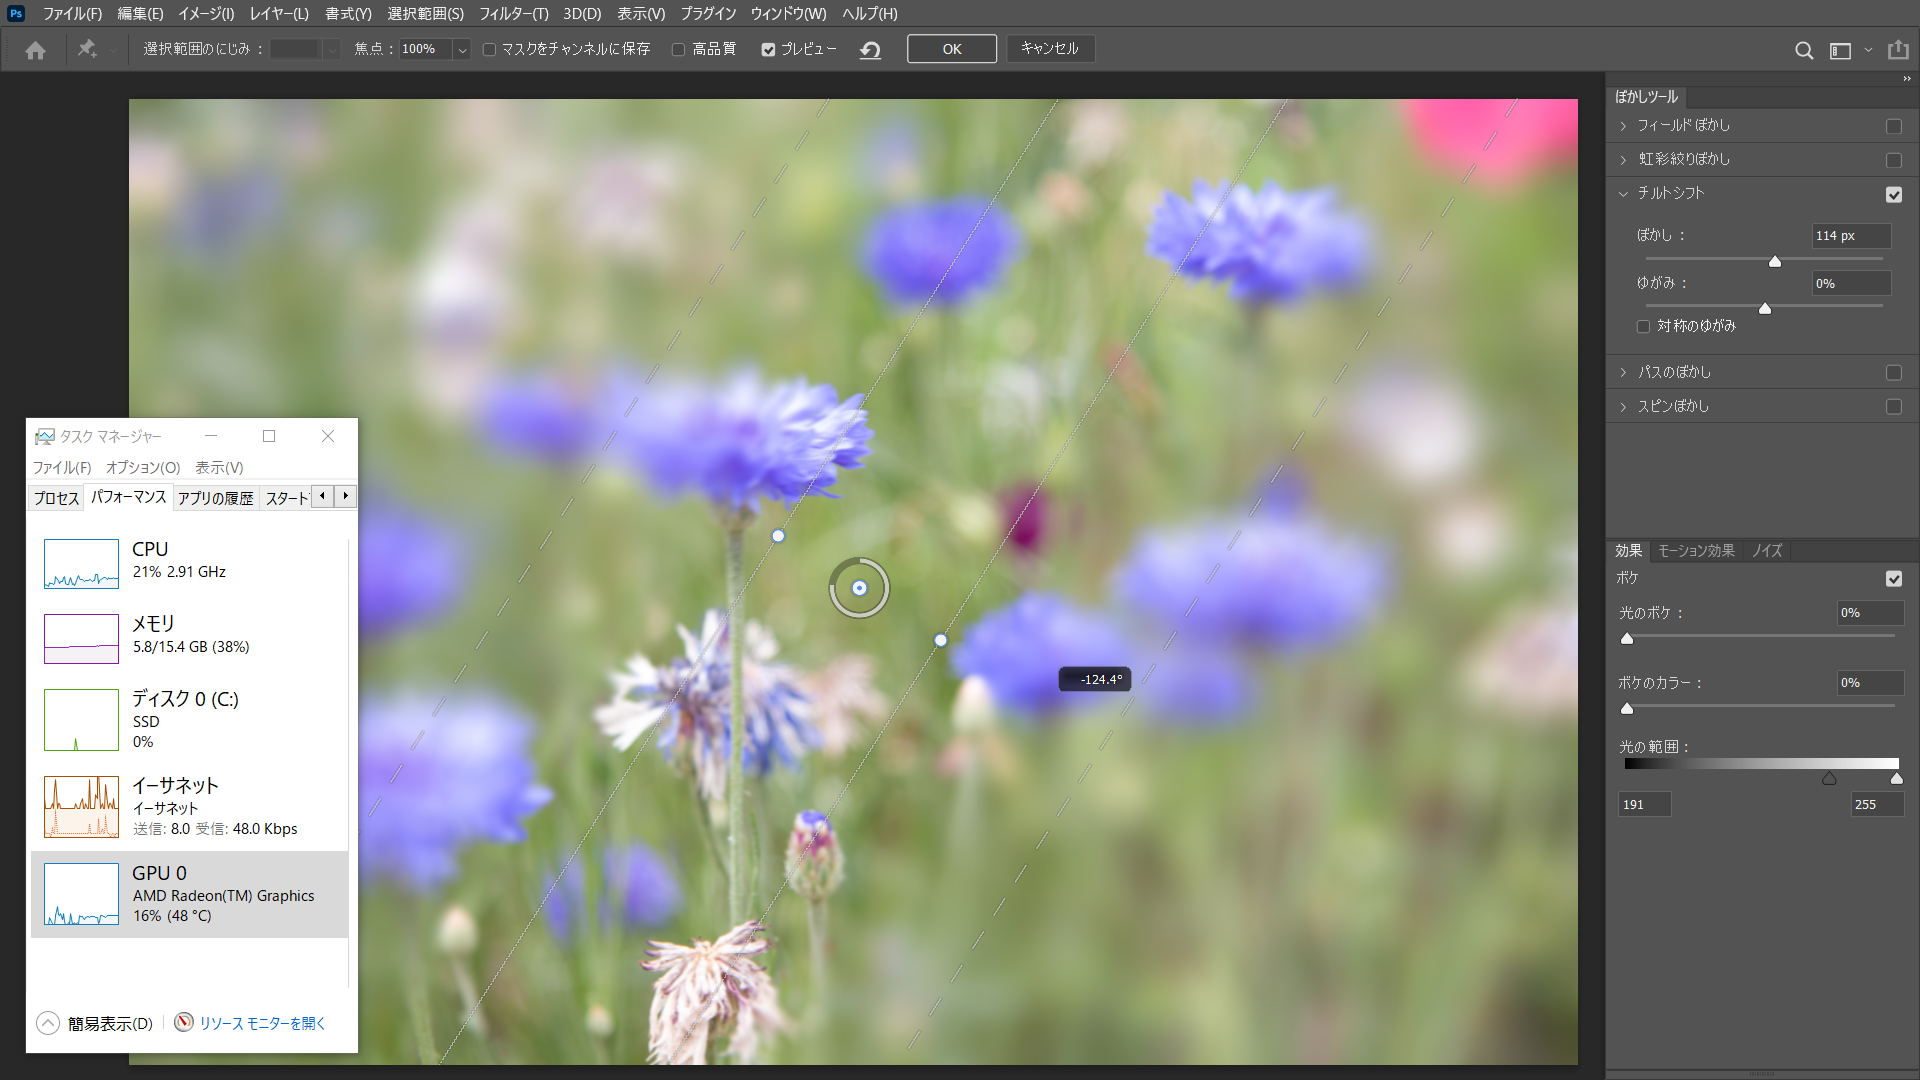Expand the Iris Blur section
Image resolution: width=1920 pixels, height=1080 pixels.
tap(1623, 160)
